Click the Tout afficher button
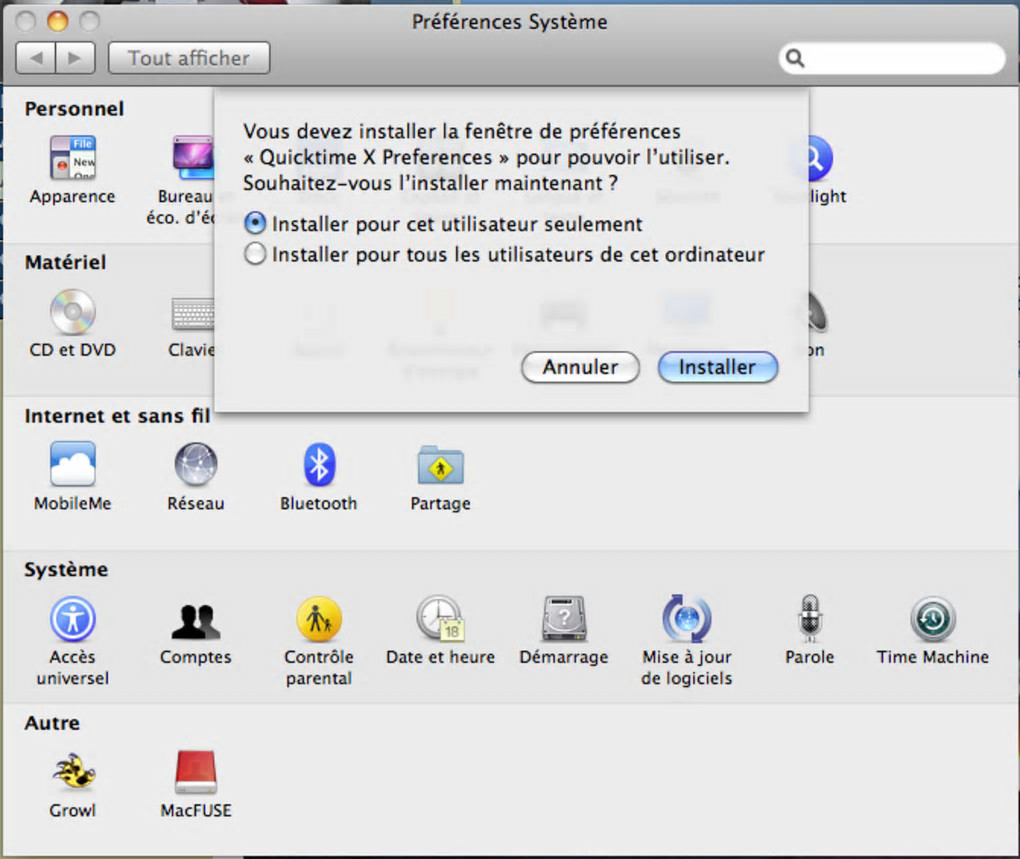This screenshot has width=1020, height=859. (x=189, y=58)
